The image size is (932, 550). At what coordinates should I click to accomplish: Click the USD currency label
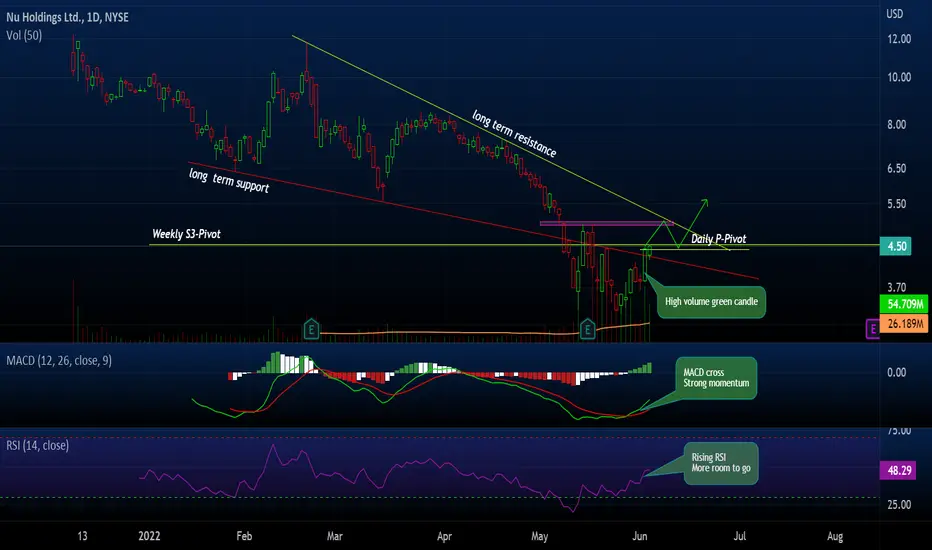(895, 14)
